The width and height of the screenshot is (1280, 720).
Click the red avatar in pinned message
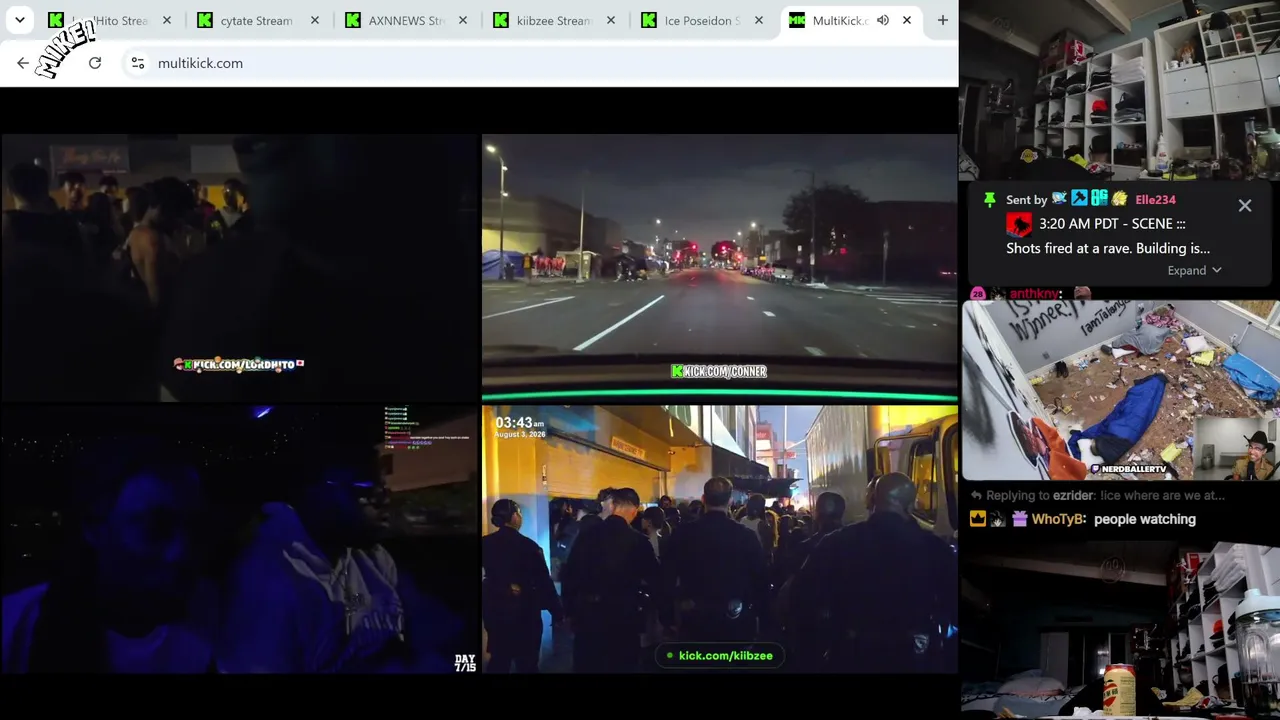[x=1019, y=224]
